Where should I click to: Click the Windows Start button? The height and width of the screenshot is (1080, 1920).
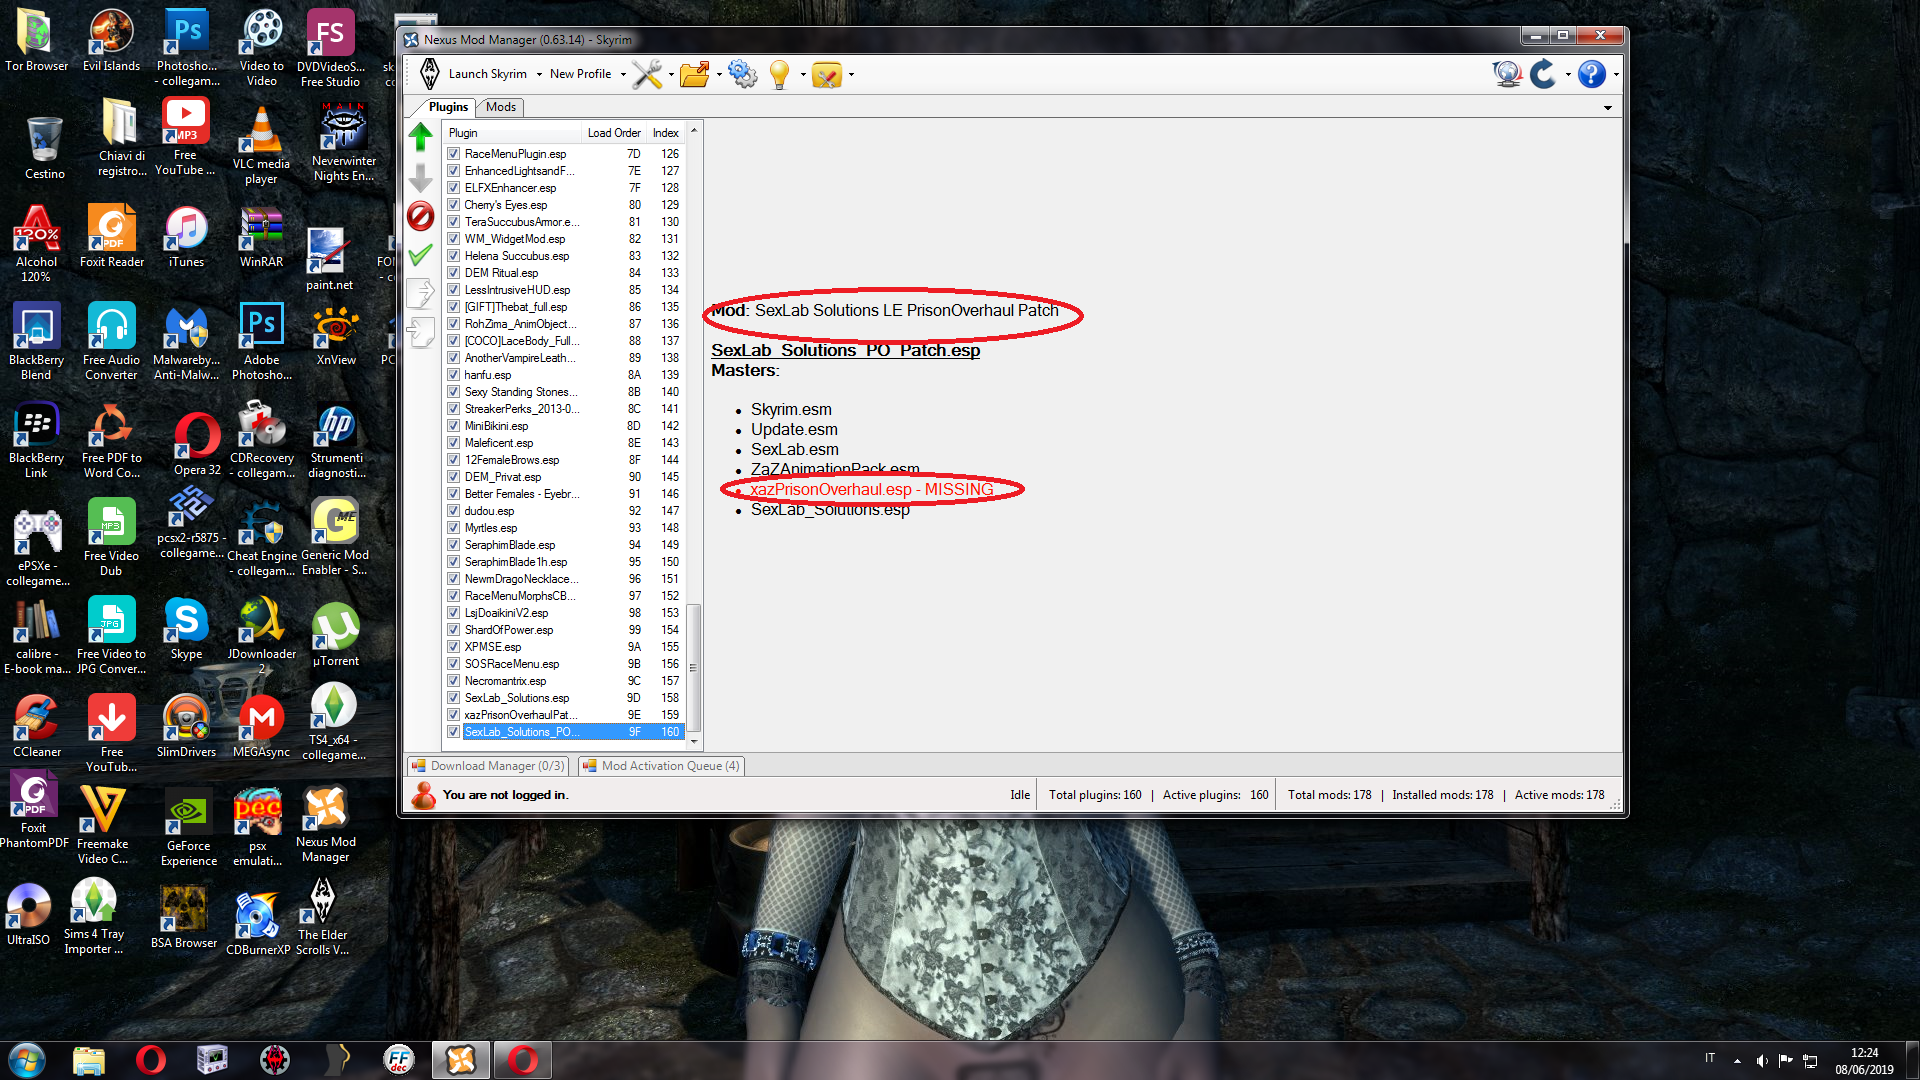pyautogui.click(x=27, y=1059)
